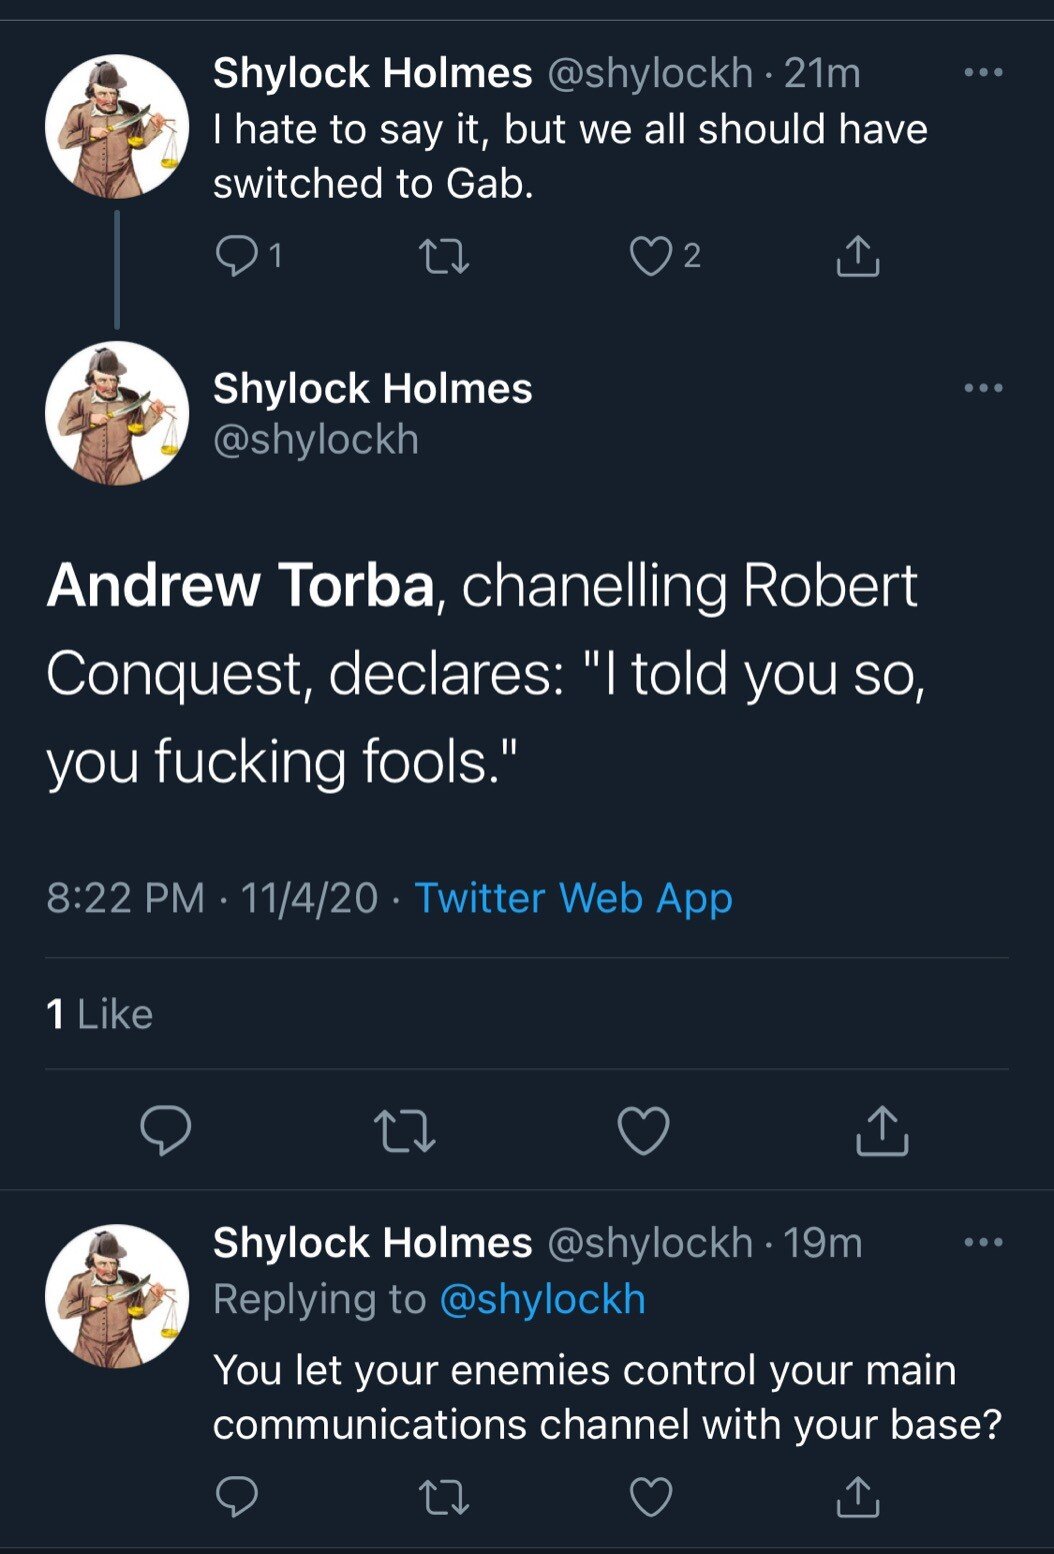Share the main Andrew Torba tweet
The height and width of the screenshot is (1554, 1054).
click(882, 1131)
